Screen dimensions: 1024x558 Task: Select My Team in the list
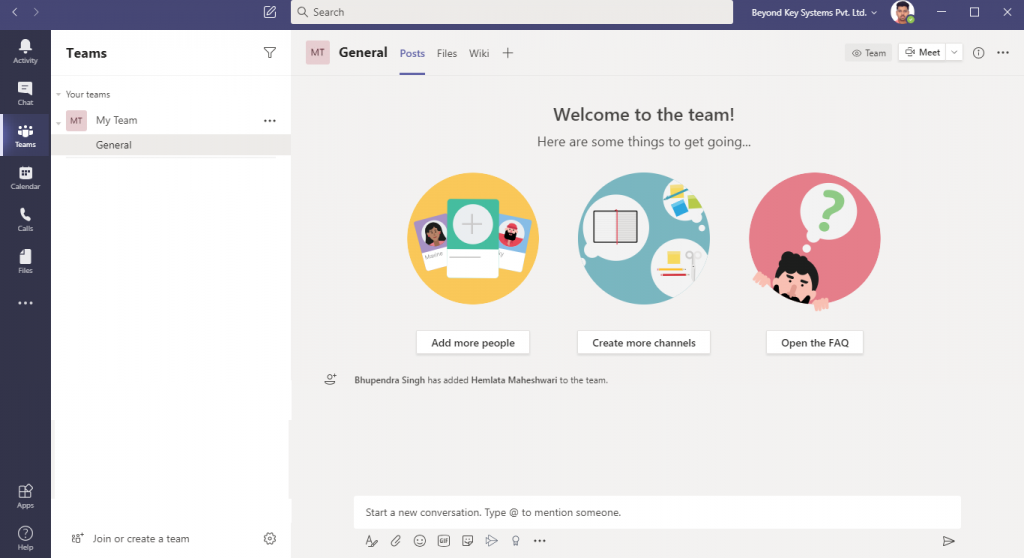(116, 120)
